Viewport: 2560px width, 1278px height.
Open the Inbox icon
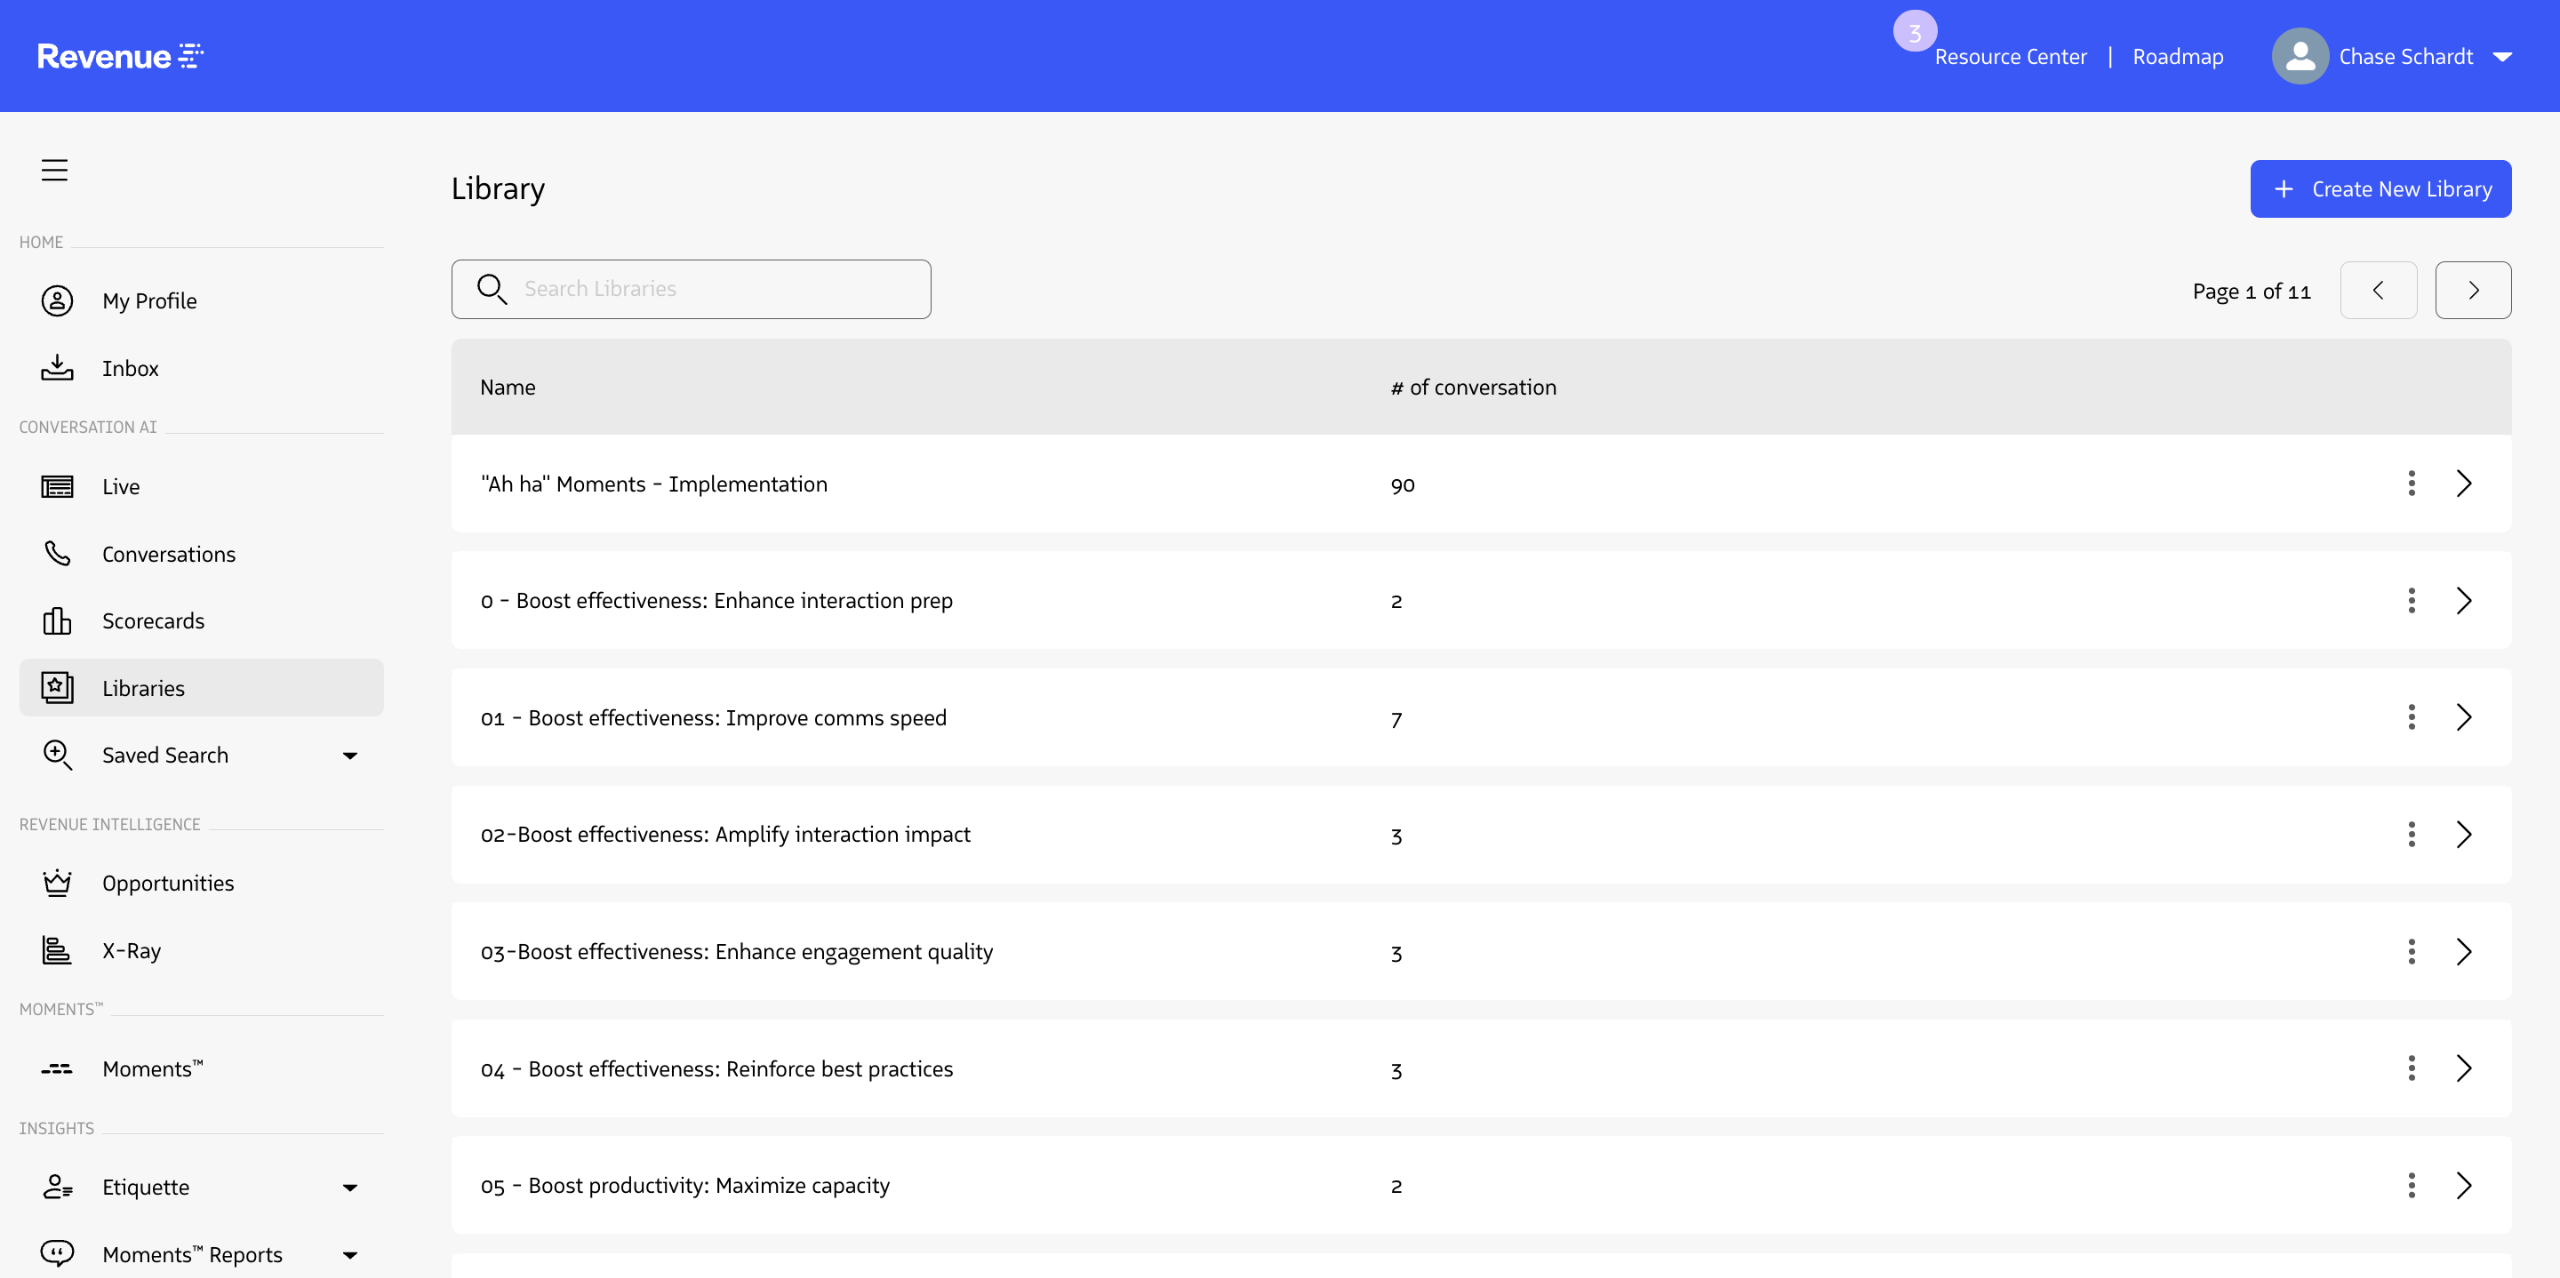57,368
